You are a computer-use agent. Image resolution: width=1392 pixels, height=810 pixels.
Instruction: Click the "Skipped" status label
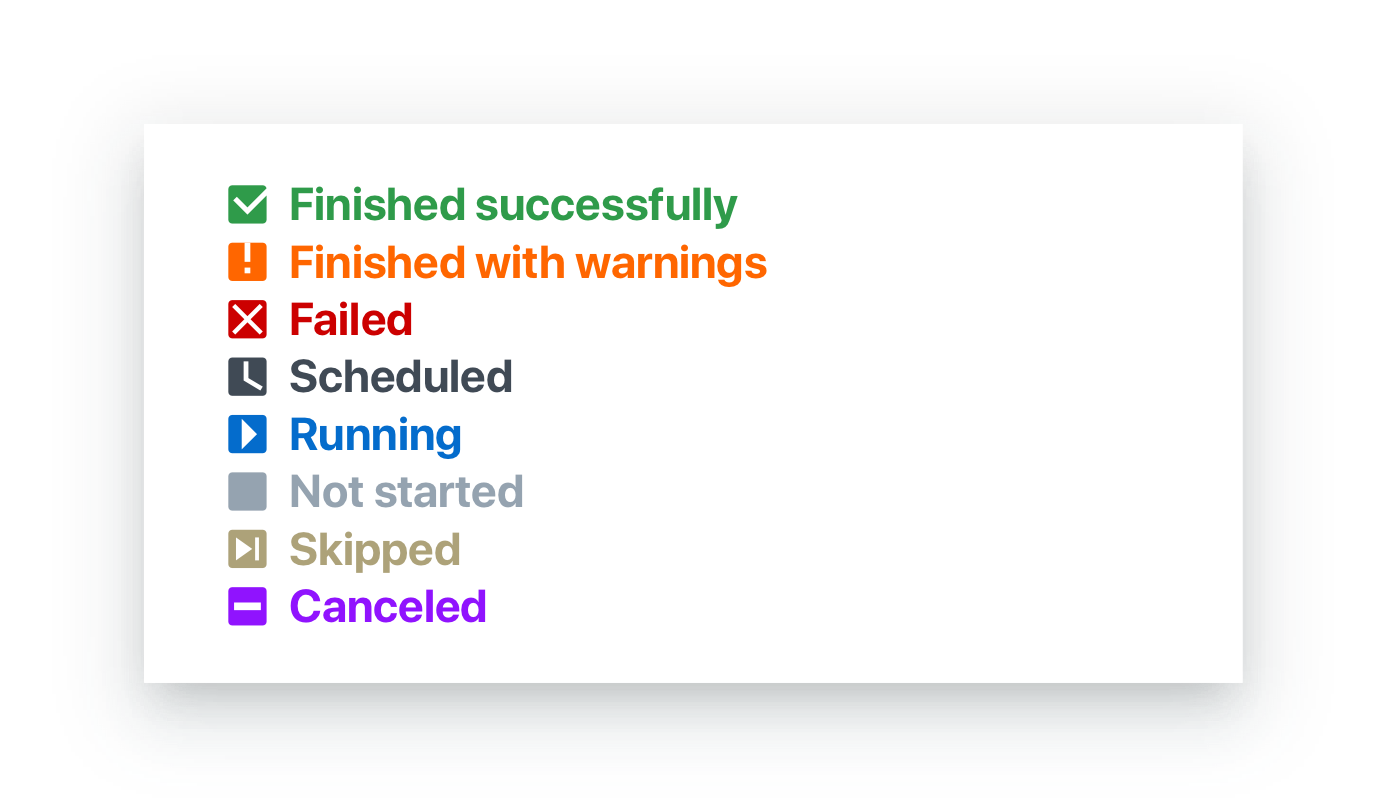[x=375, y=550]
